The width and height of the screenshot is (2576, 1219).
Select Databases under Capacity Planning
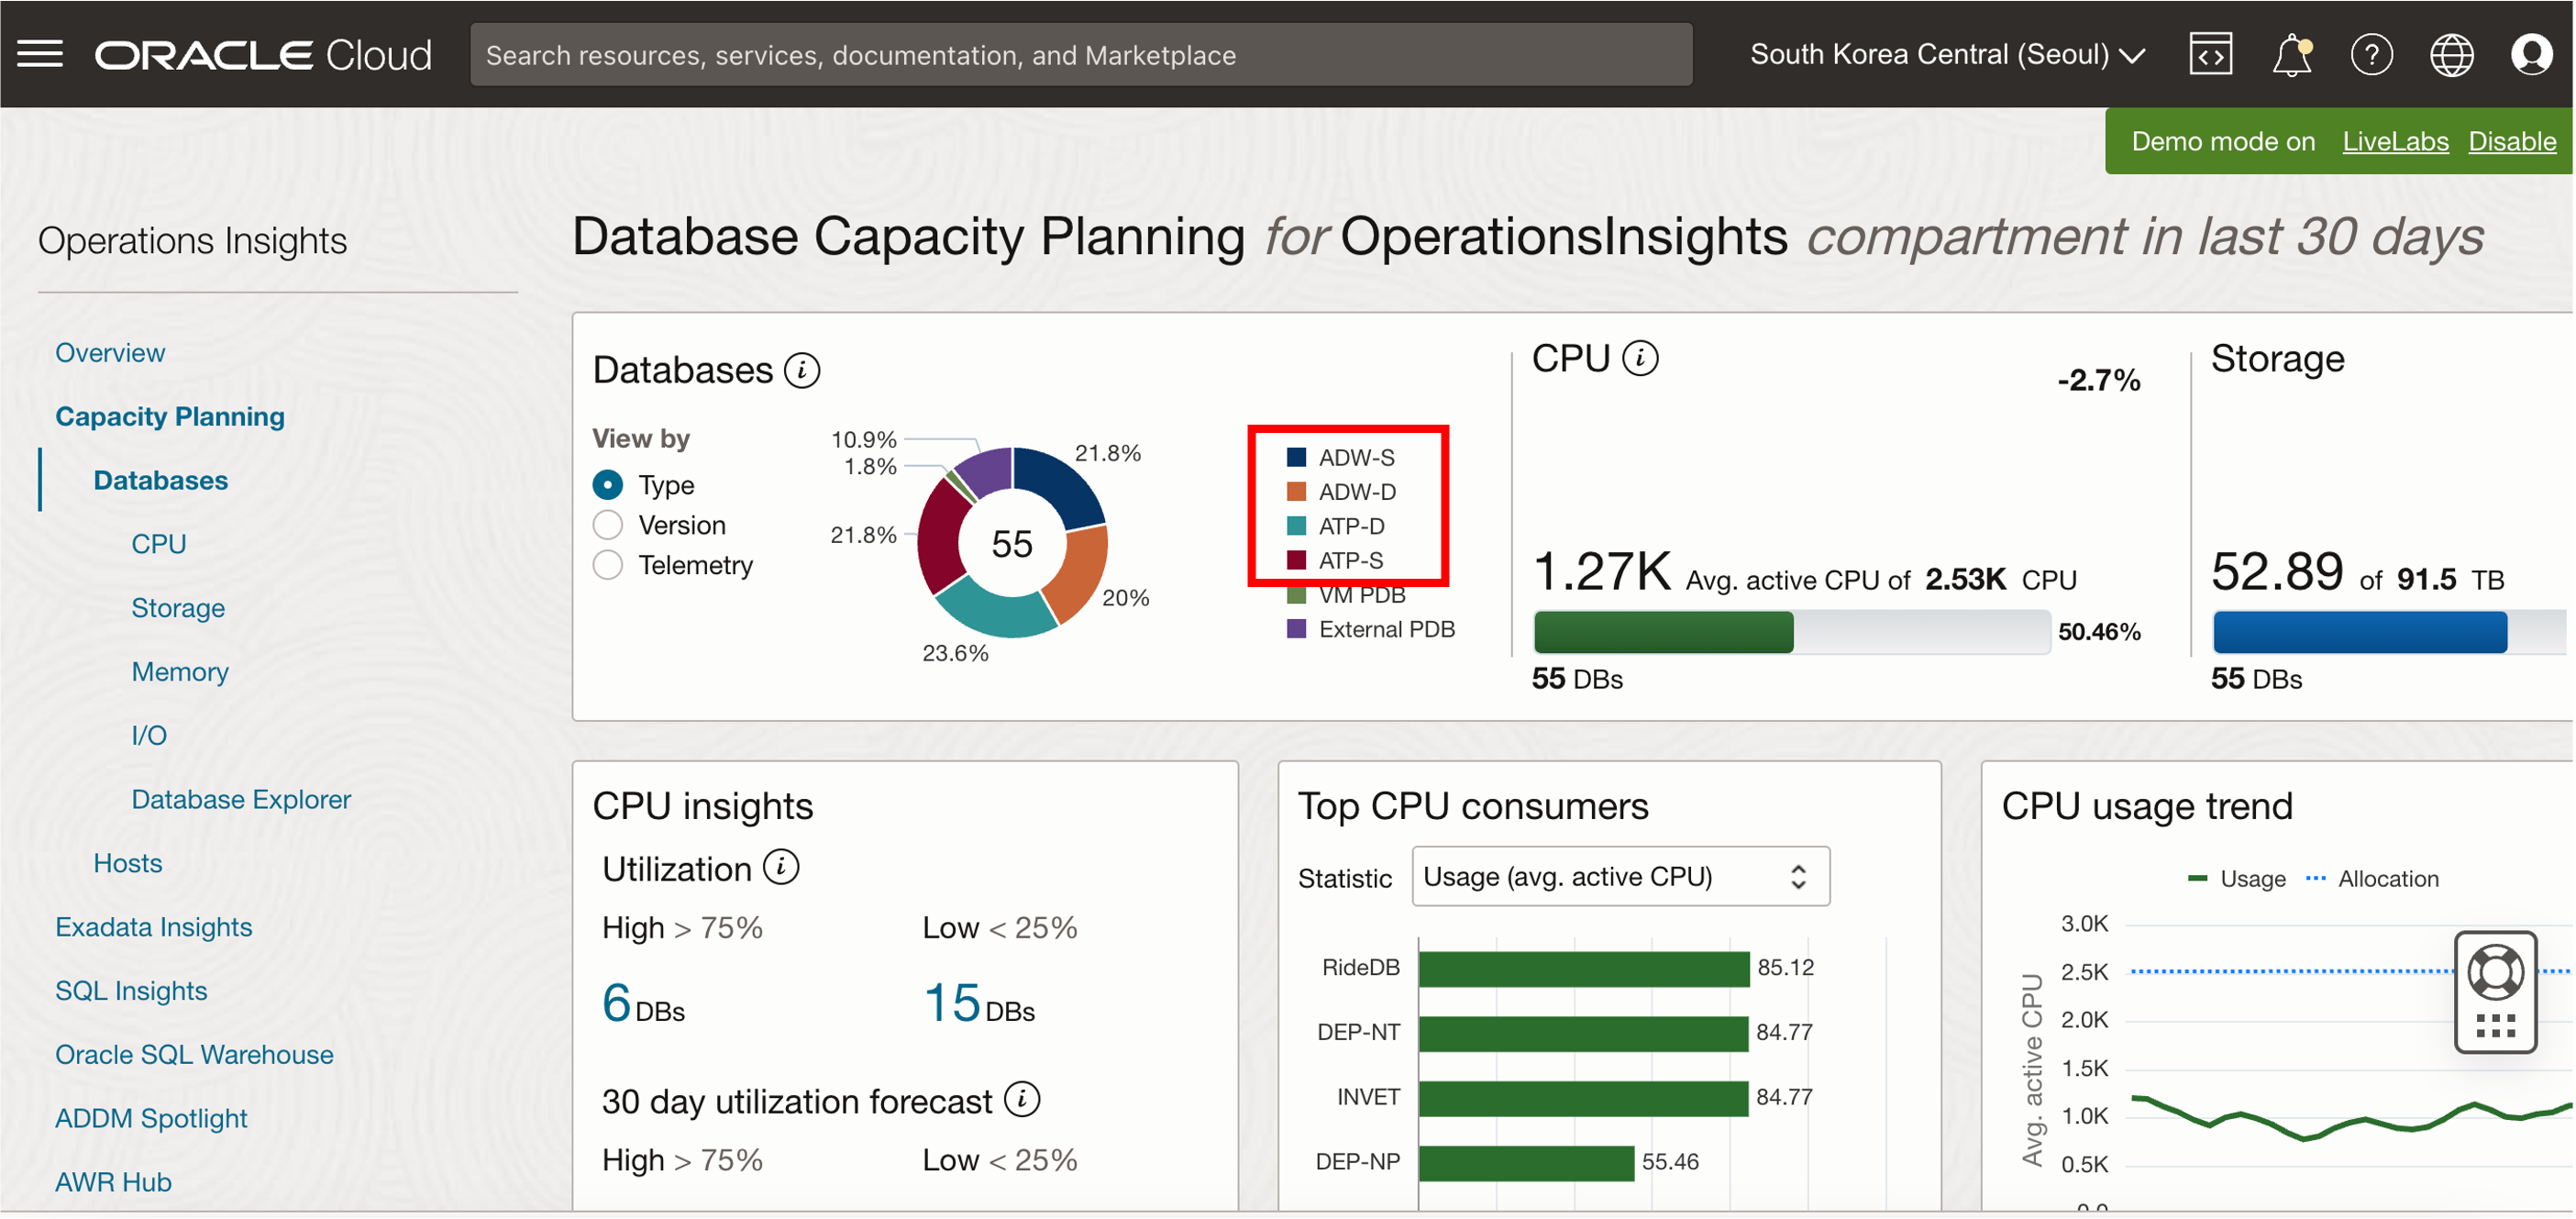click(161, 481)
